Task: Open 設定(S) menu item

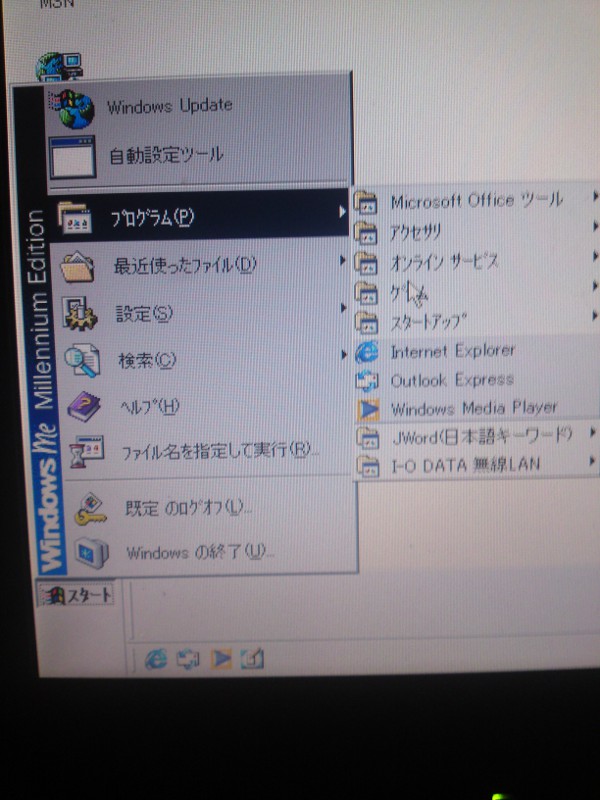Action: tap(202, 313)
